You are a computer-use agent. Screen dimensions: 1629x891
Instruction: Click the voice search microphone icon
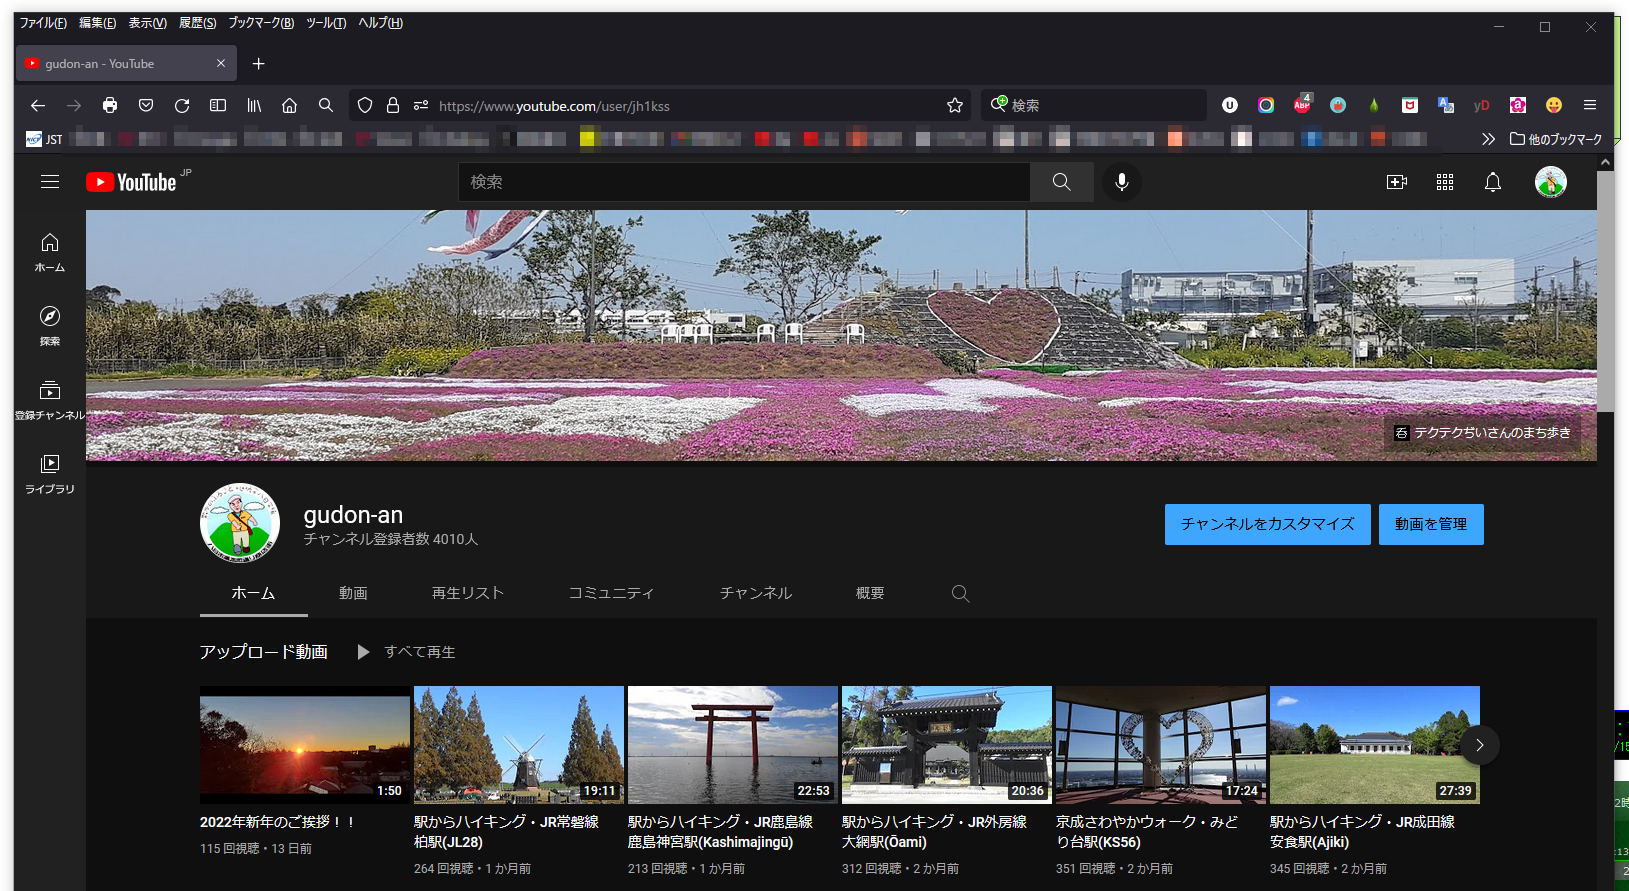(1122, 182)
